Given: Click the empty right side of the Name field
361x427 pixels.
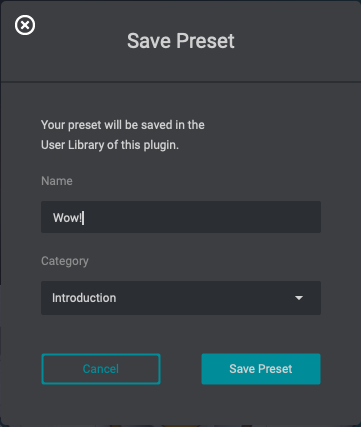Looking at the screenshot, I should click(233, 217).
